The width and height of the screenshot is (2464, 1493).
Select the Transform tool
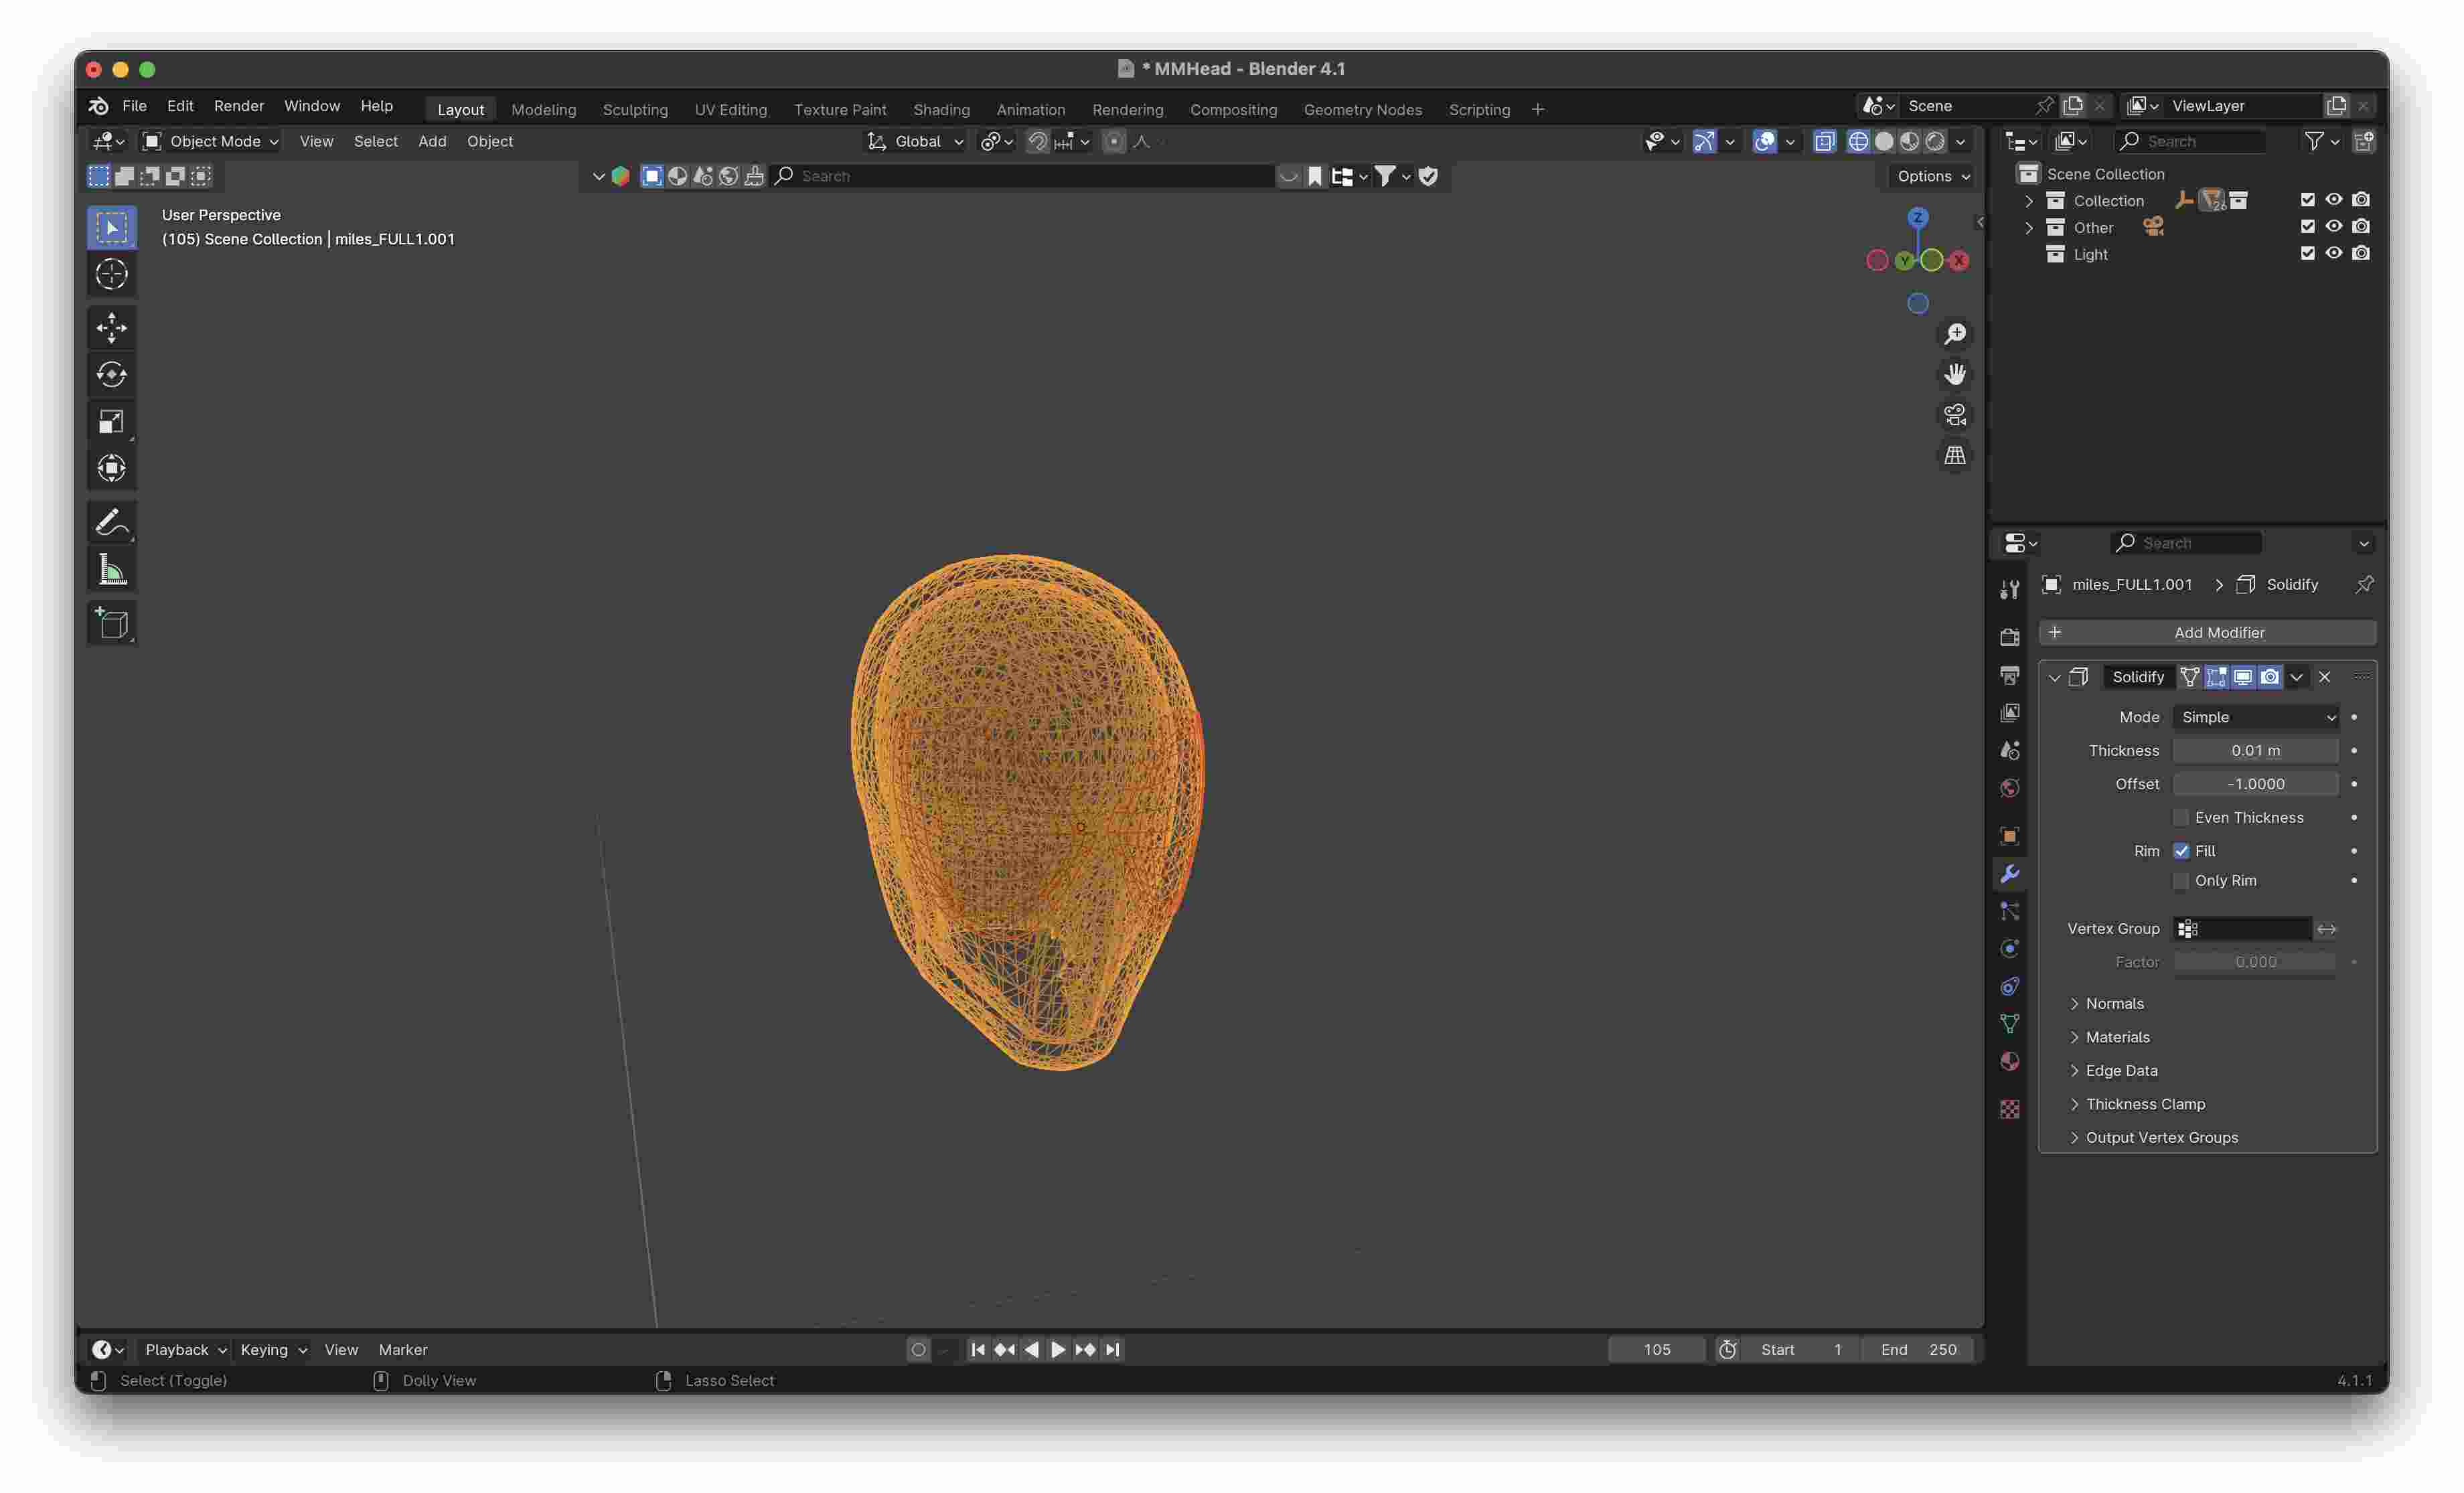(111, 468)
